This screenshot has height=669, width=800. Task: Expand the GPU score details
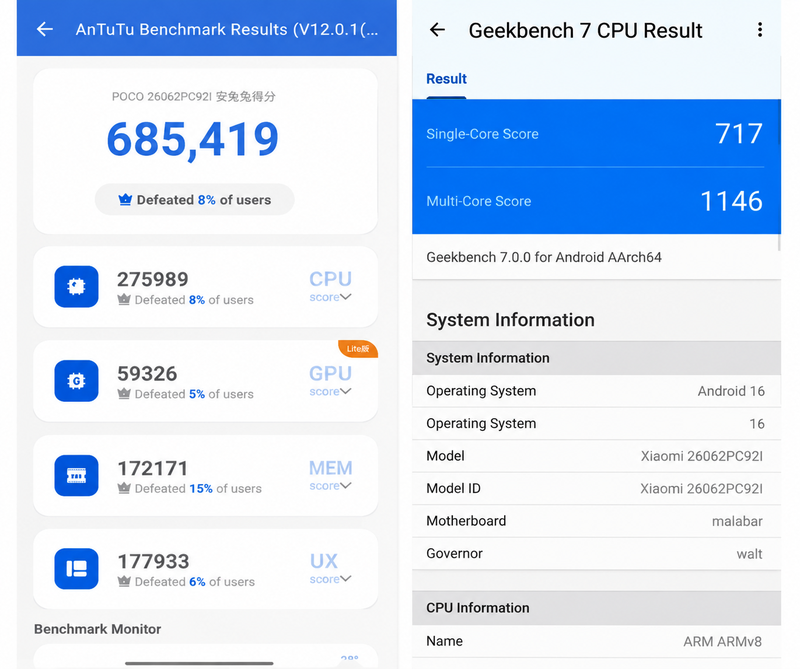click(x=330, y=381)
